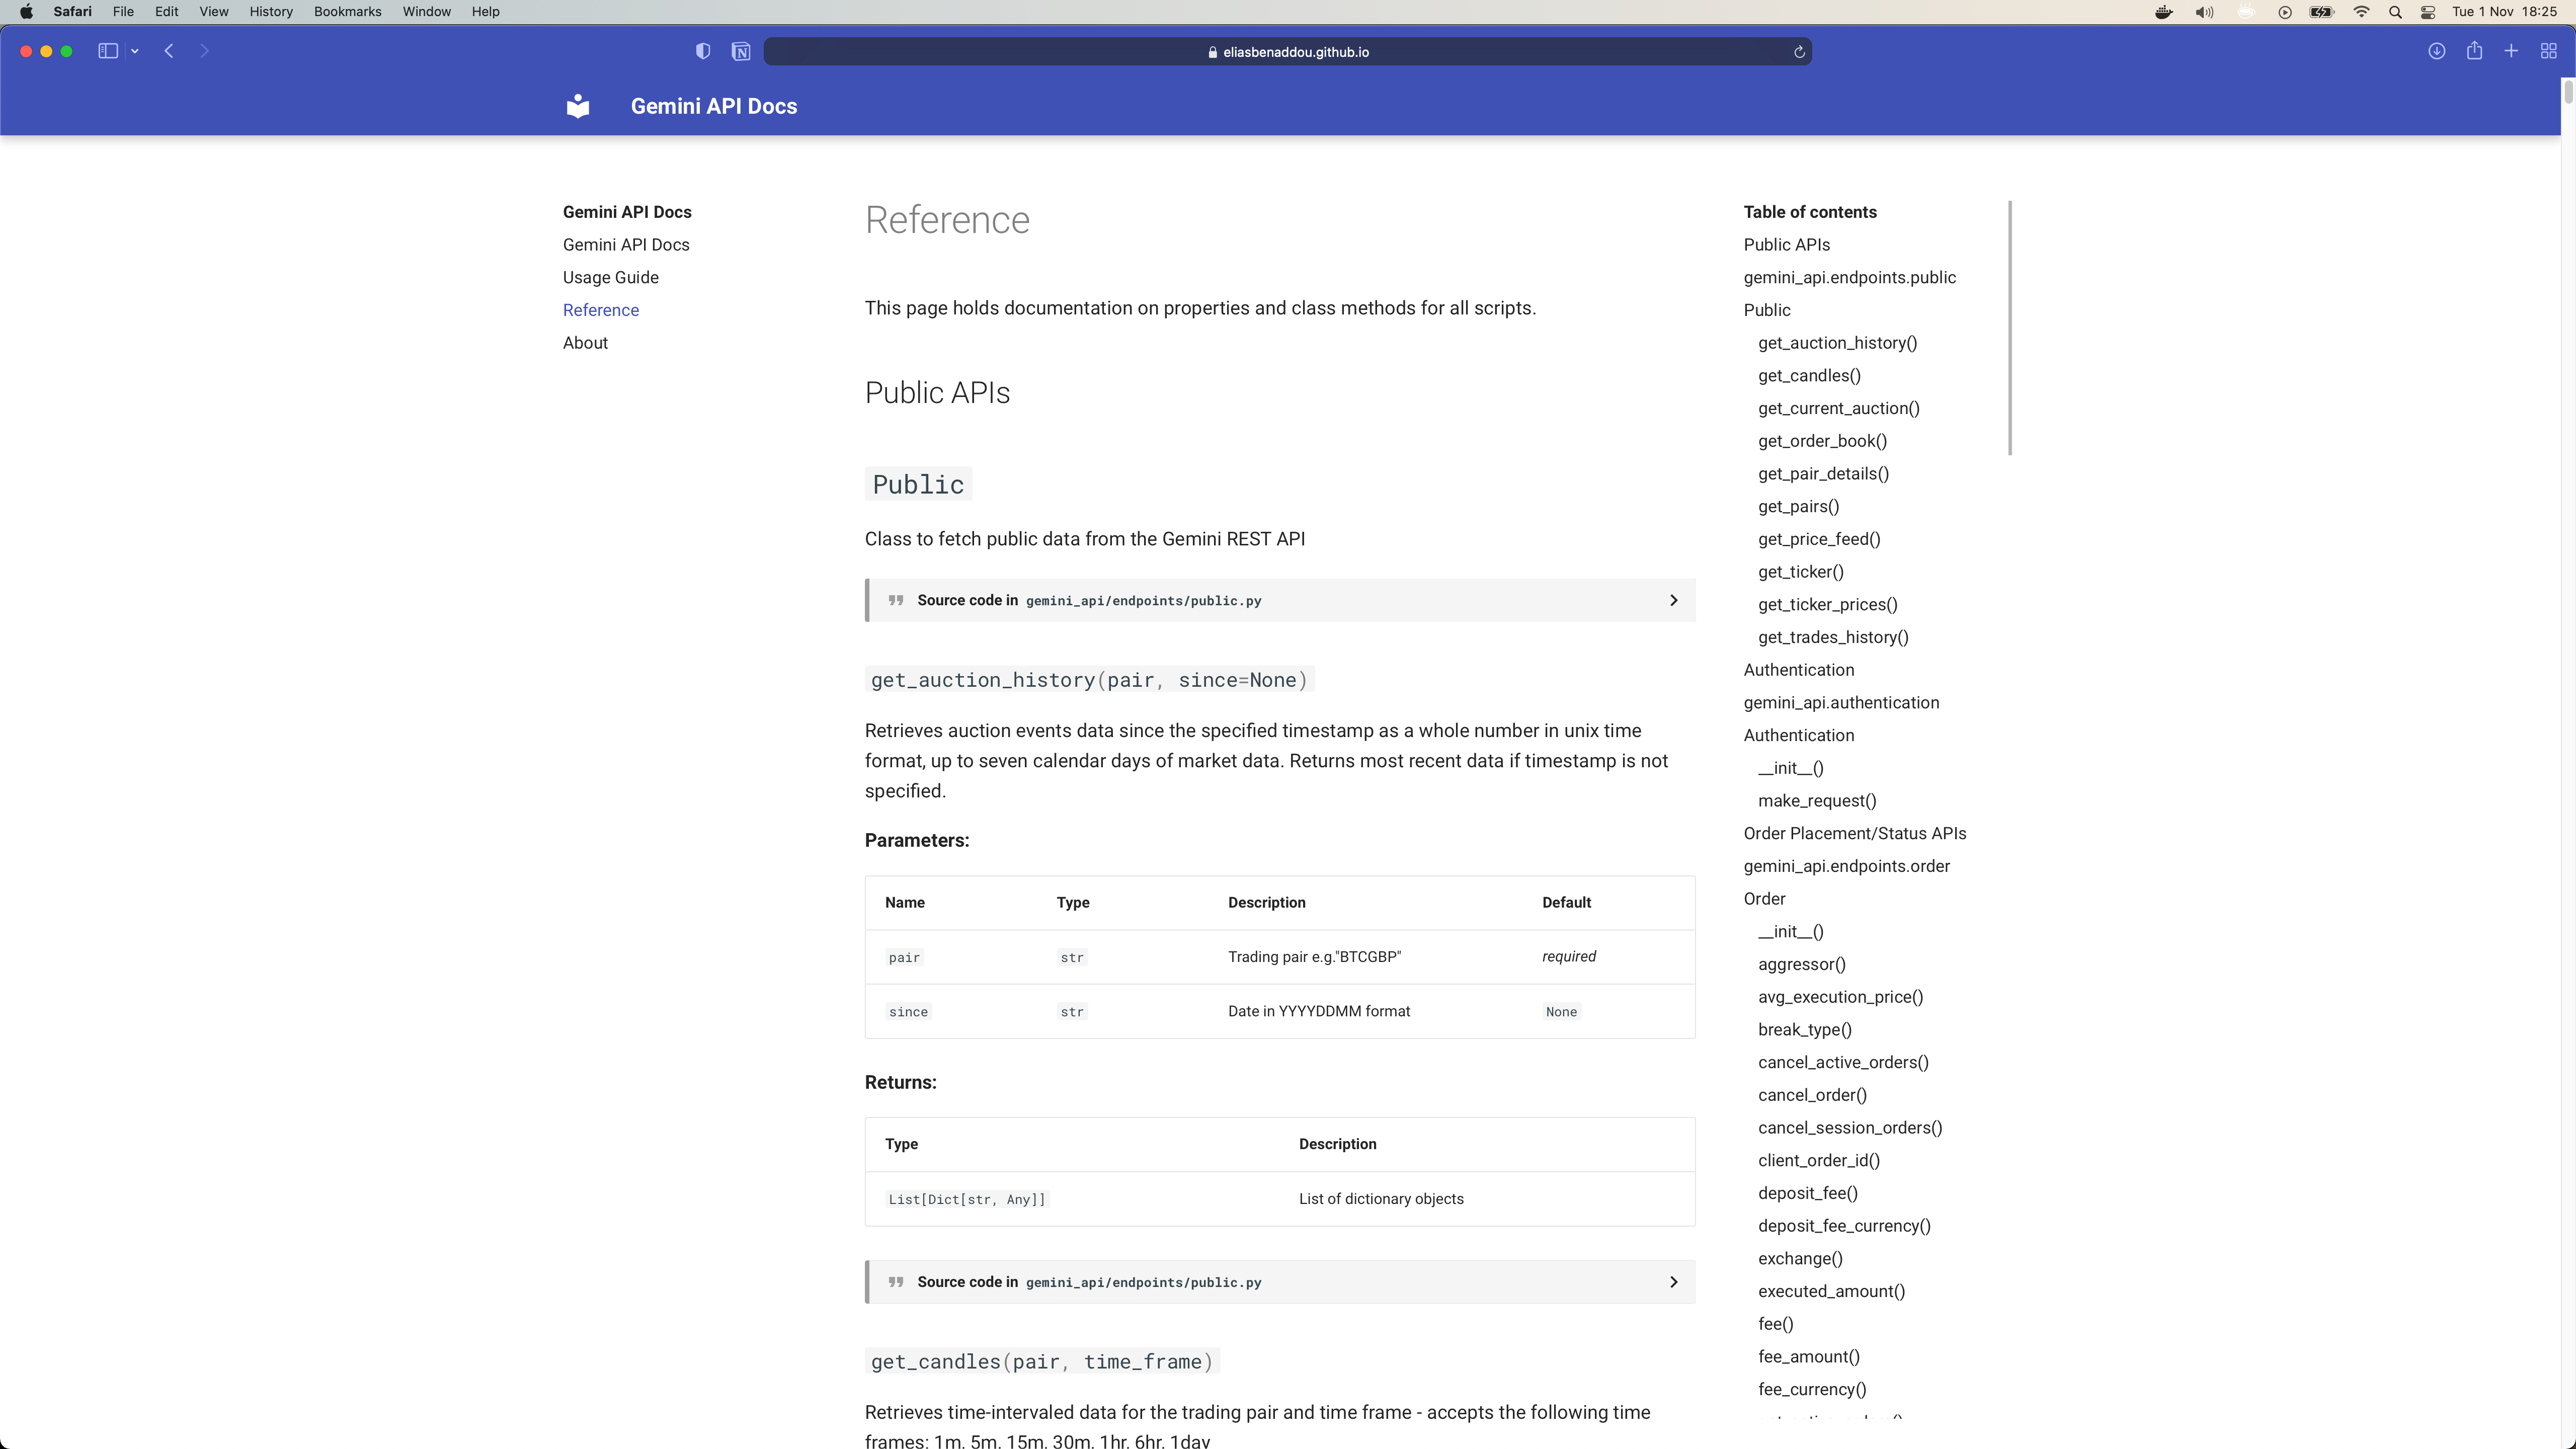The height and width of the screenshot is (1449, 2576).
Task: Open the History menu
Action: (270, 12)
